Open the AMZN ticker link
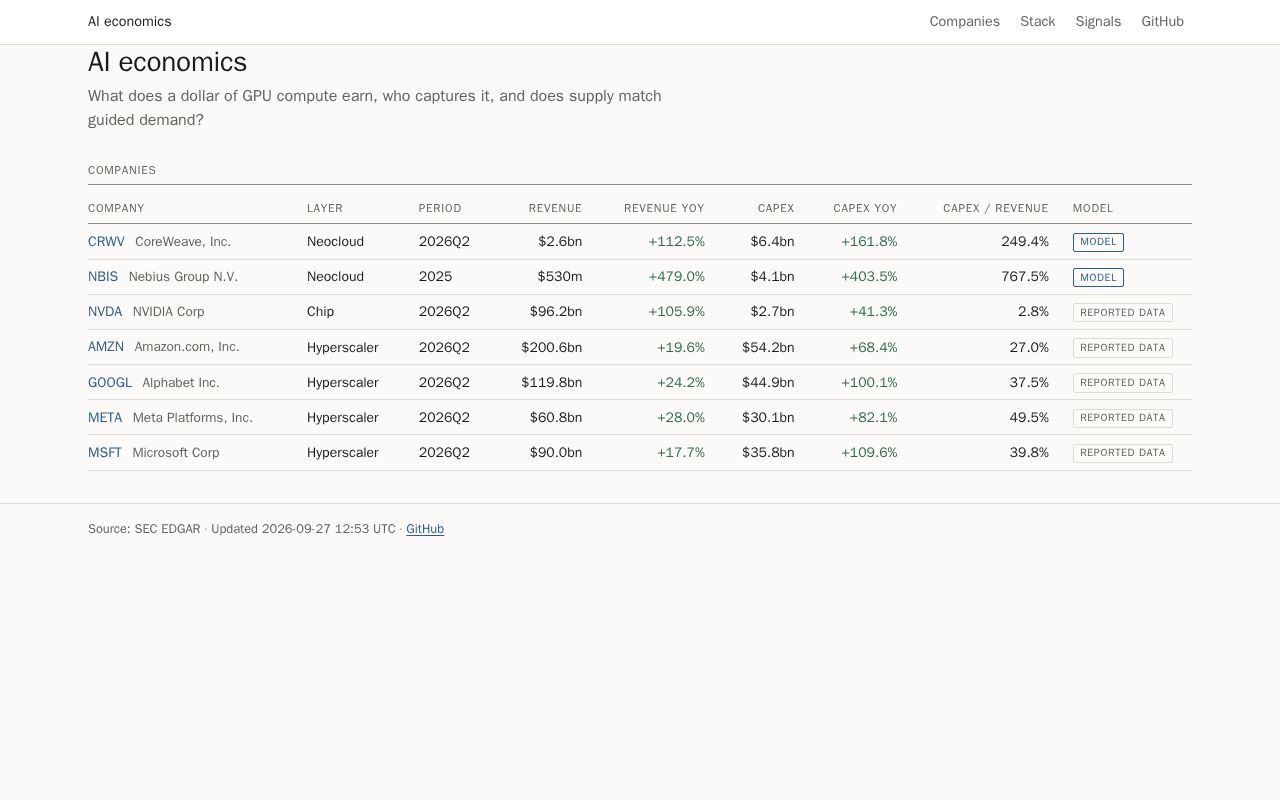The width and height of the screenshot is (1280, 800). tap(106, 347)
